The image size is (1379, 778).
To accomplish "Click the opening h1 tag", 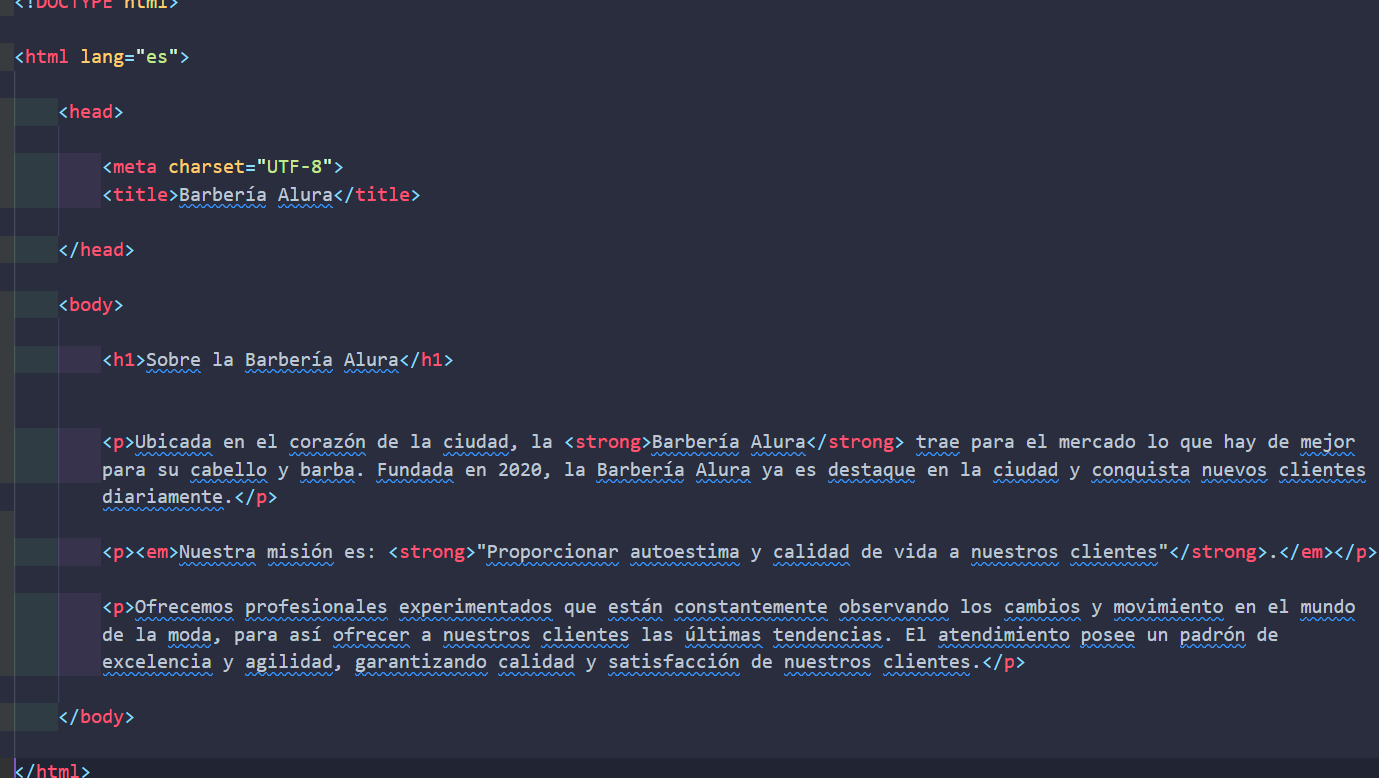I will pyautogui.click(x=124, y=360).
